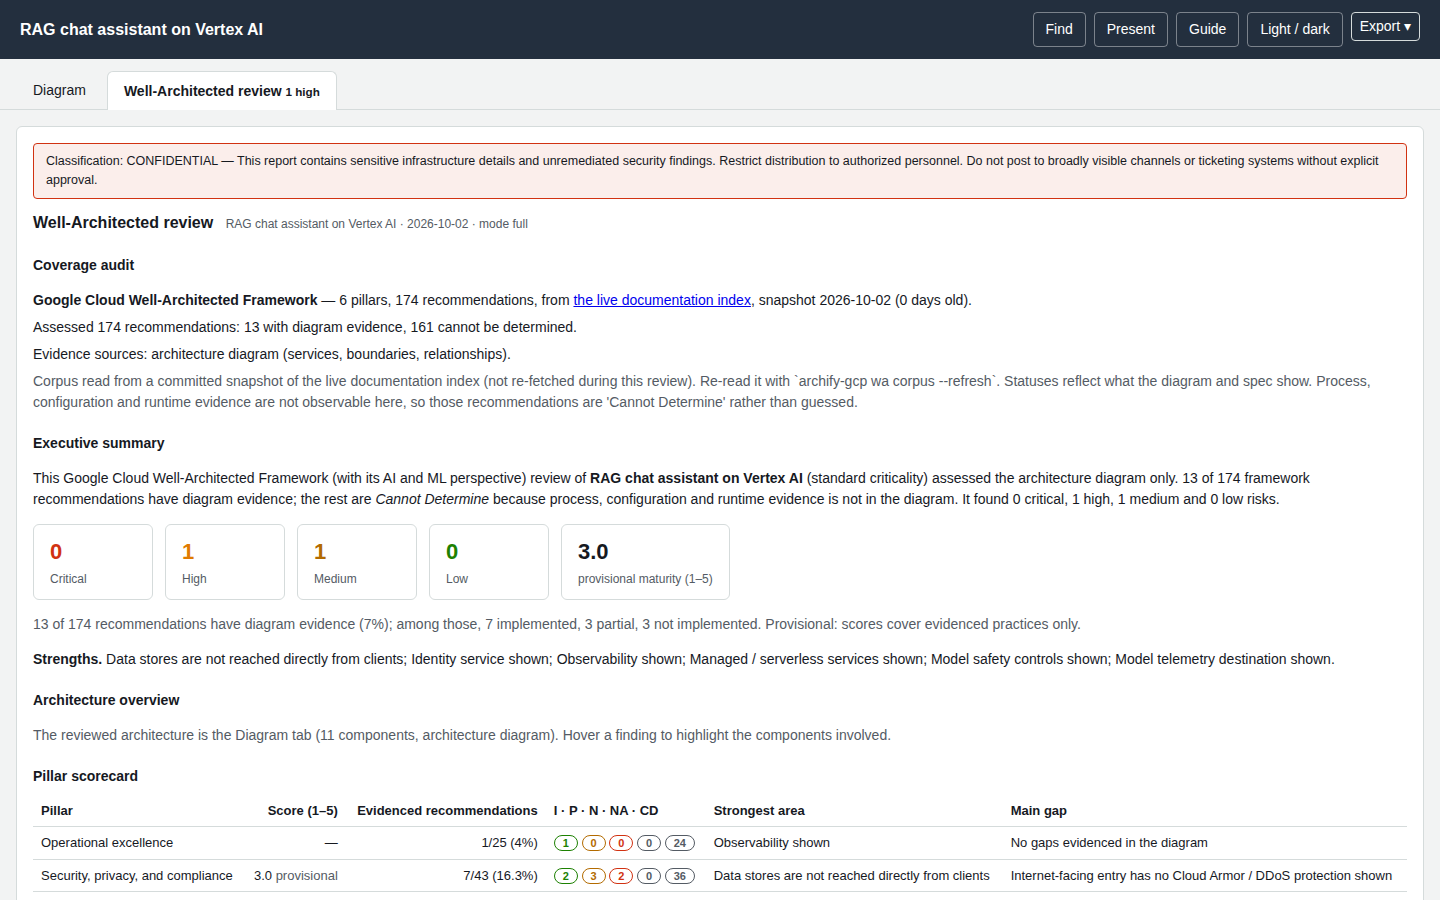Click the RAG chat assistant page title

coord(141,30)
